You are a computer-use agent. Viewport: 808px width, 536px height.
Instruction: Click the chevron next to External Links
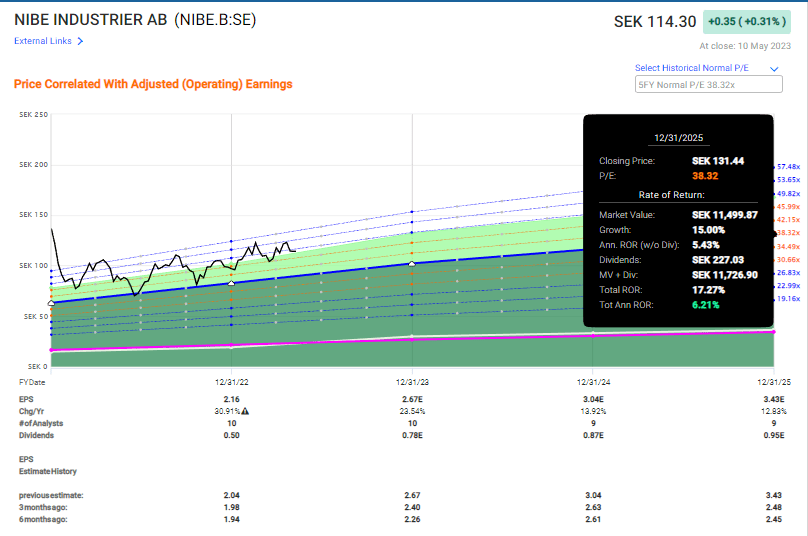point(80,41)
